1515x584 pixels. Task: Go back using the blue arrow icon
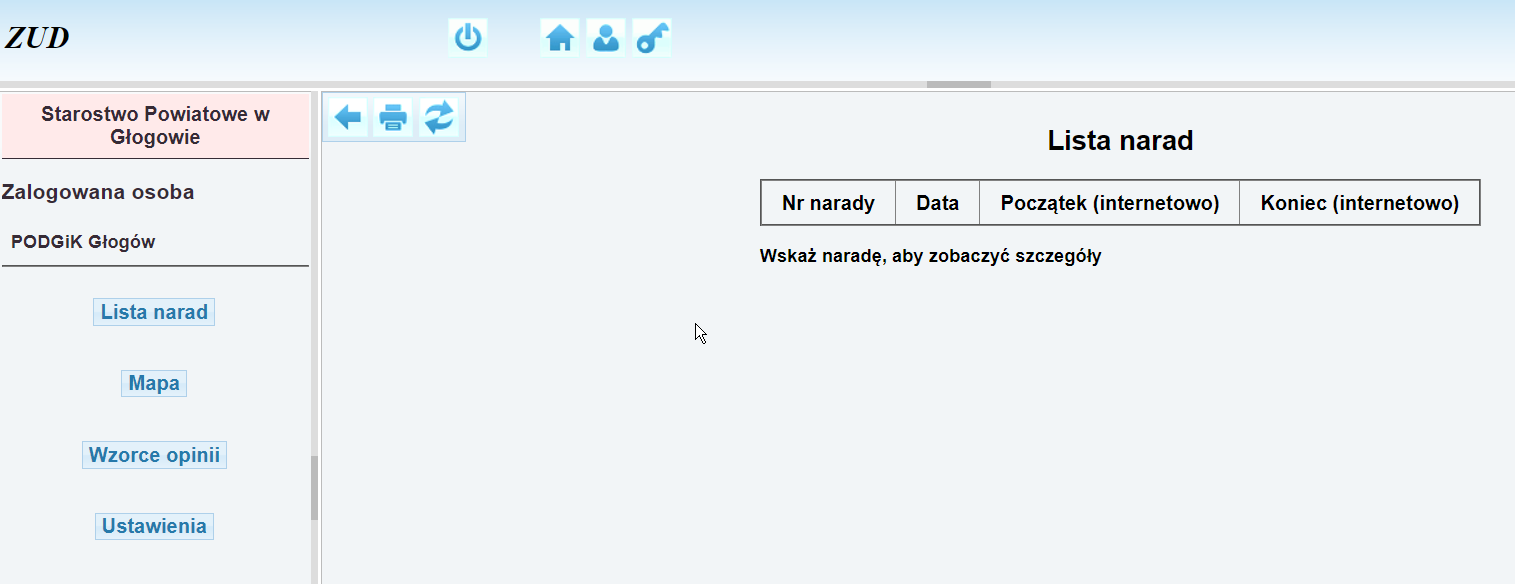click(346, 117)
